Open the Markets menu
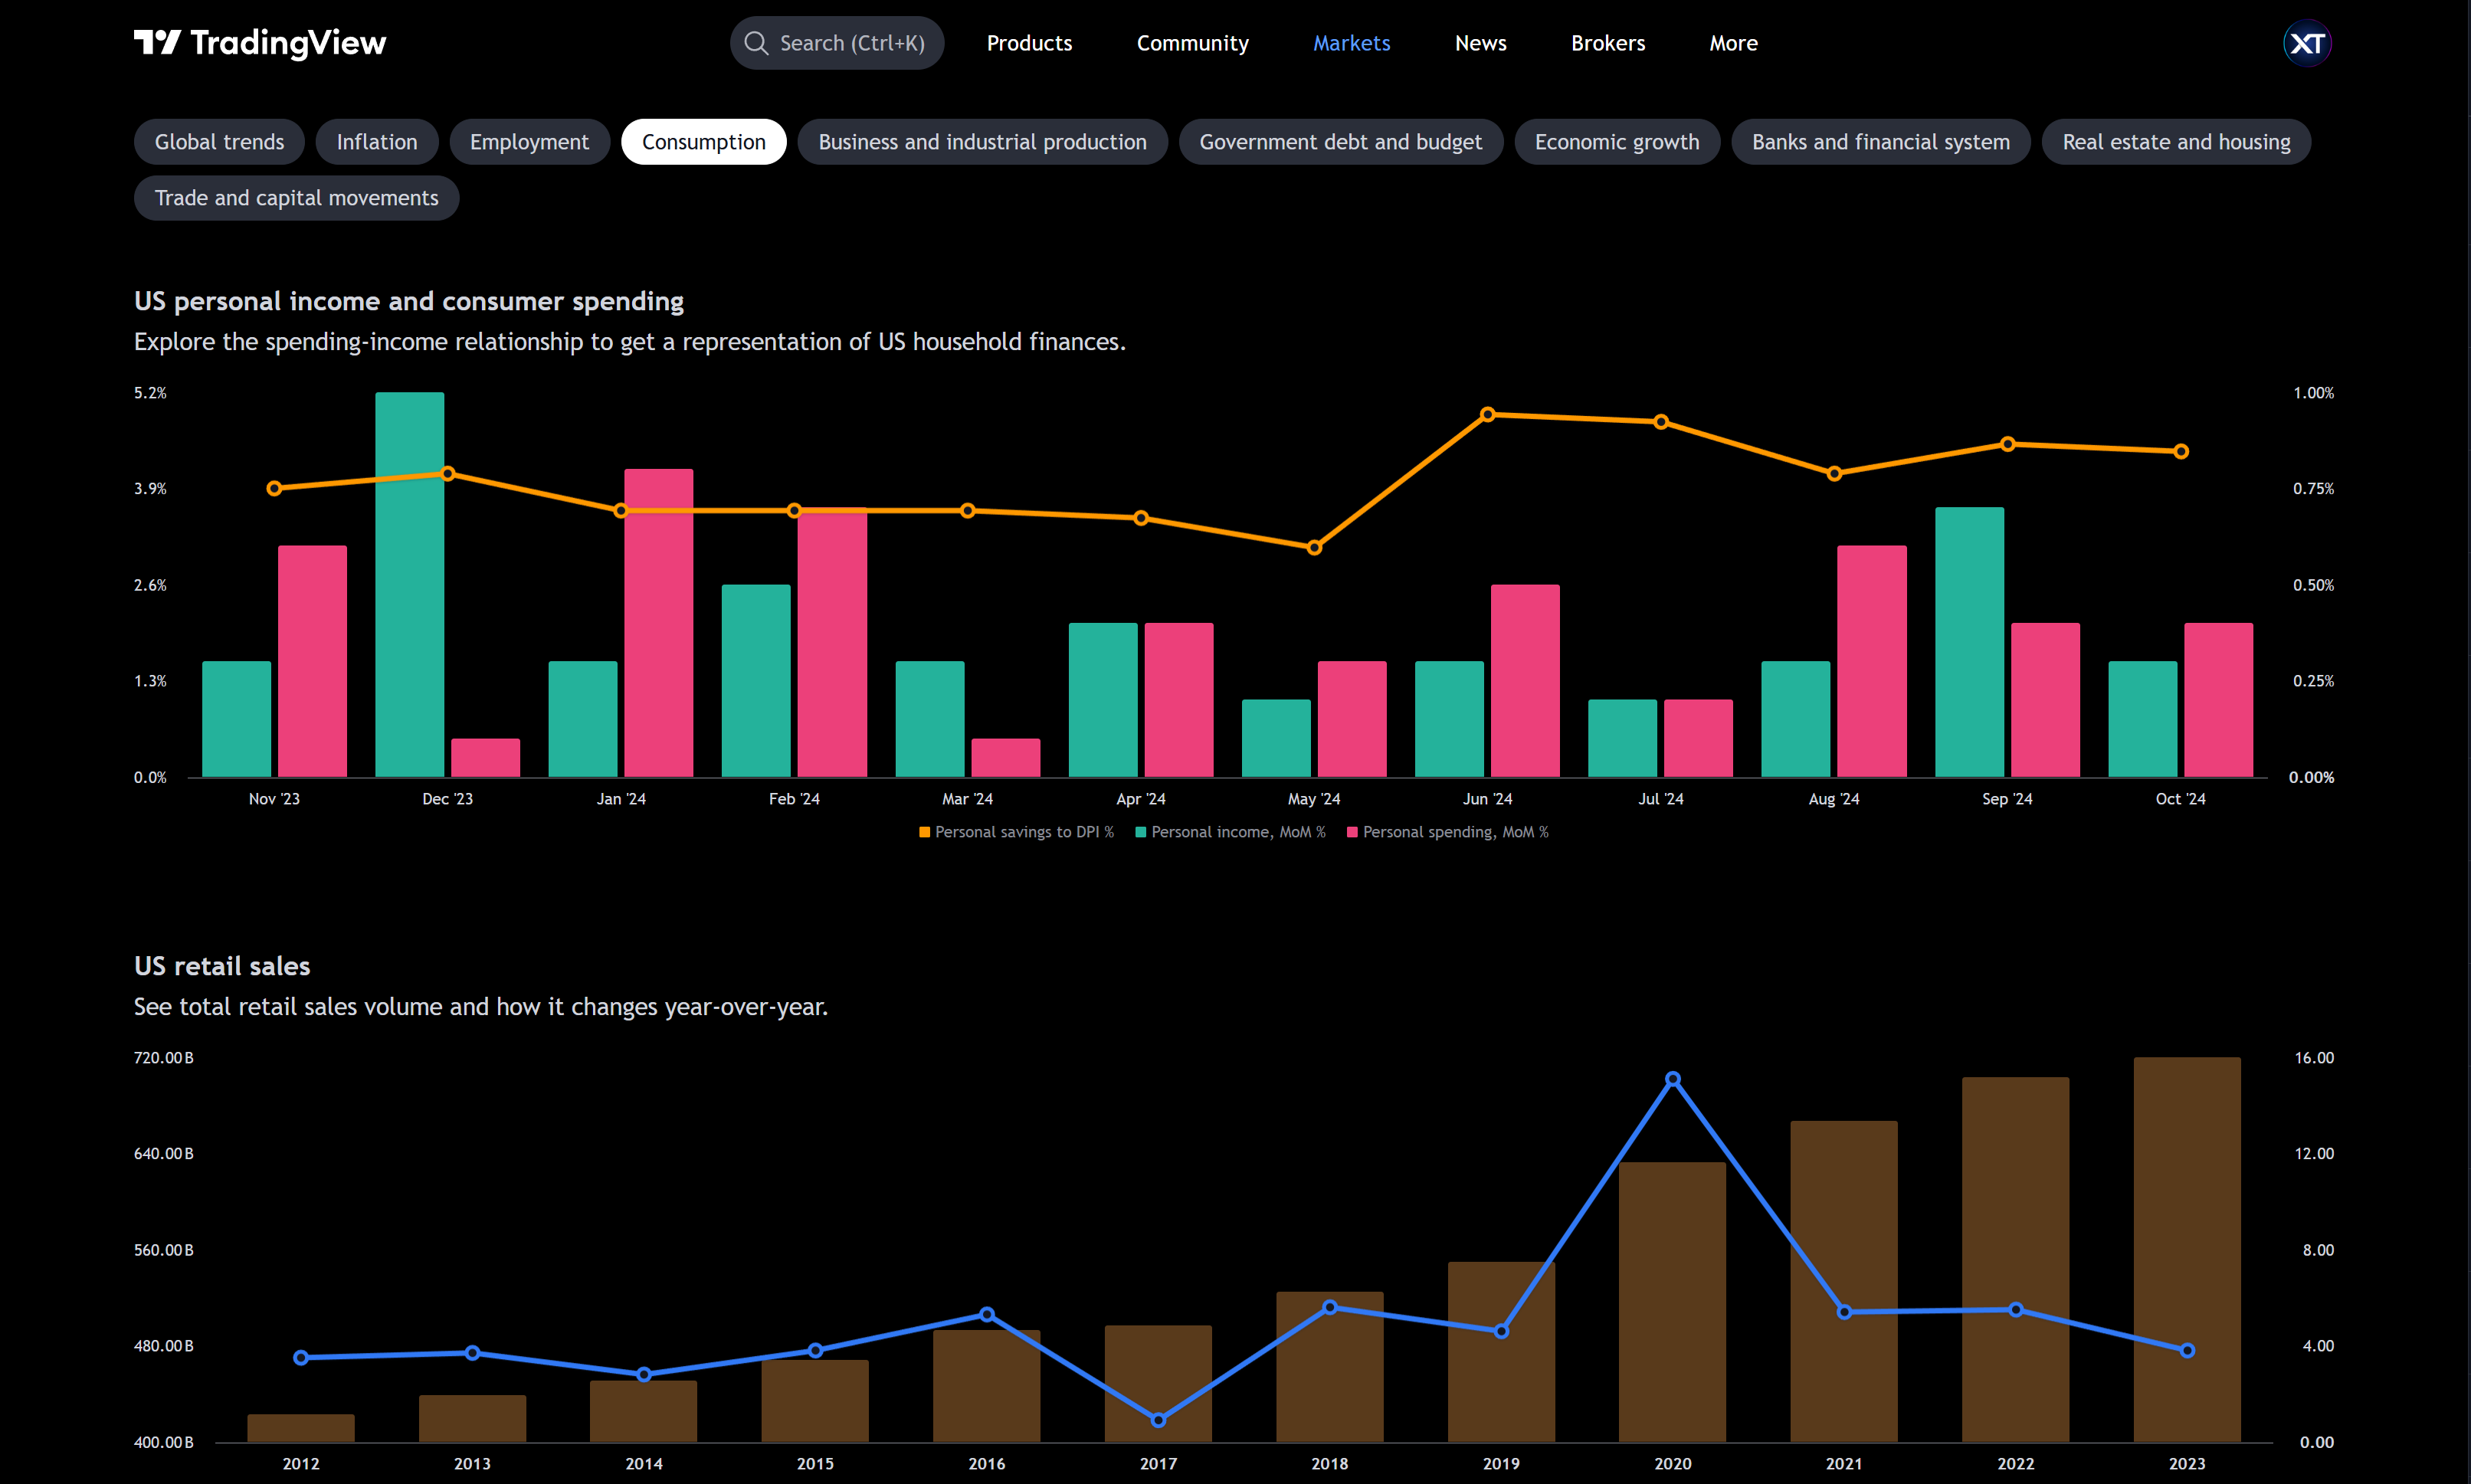 (x=1351, y=43)
